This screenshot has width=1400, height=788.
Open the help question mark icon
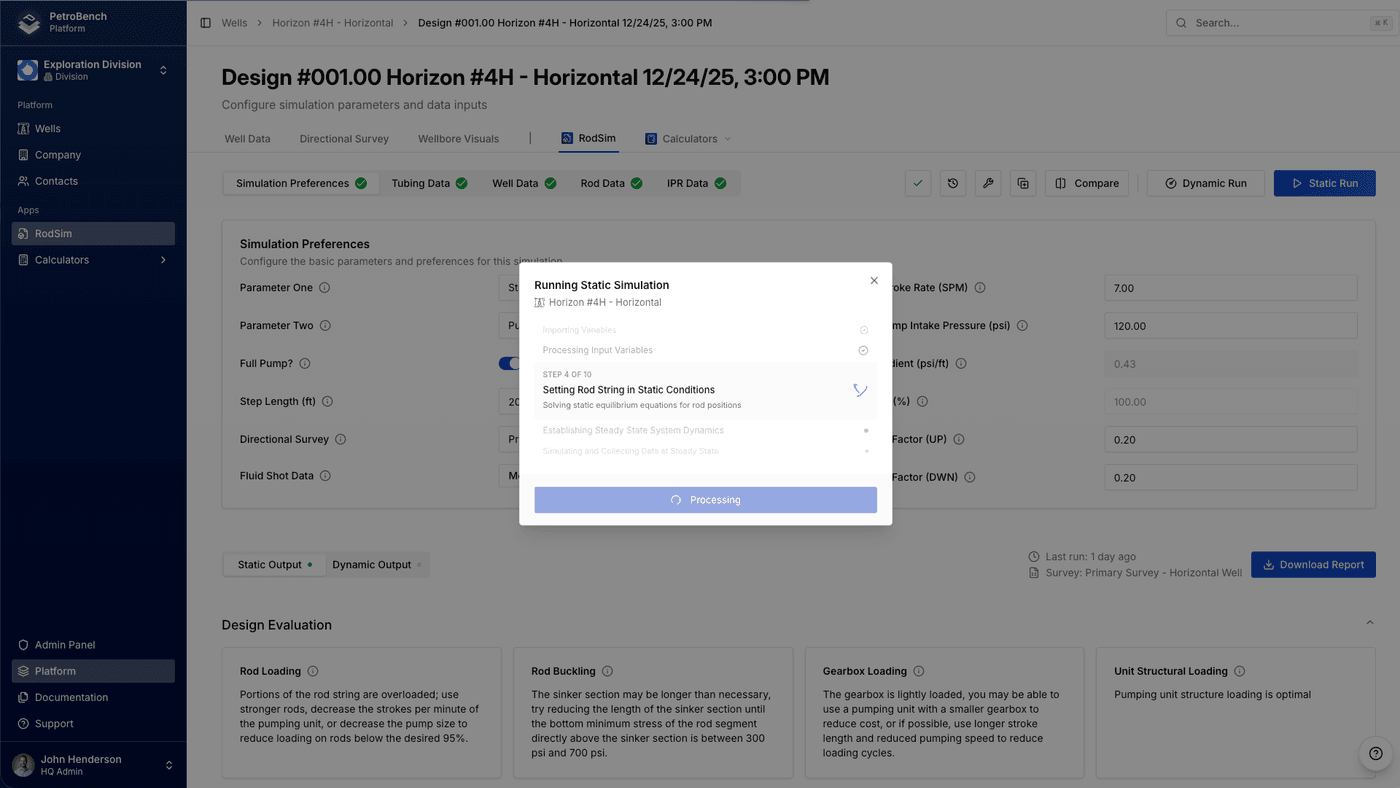1376,754
